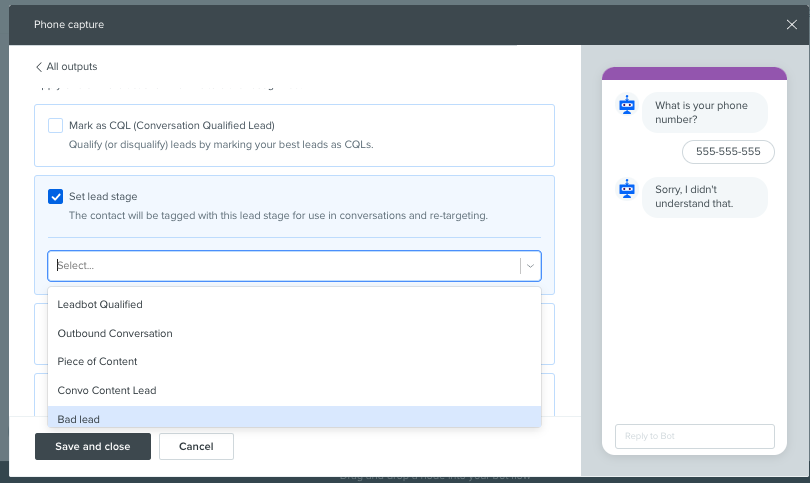Screen dimensions: 810x483
Task: Choose Outbound Conversation option
Action: (294, 333)
